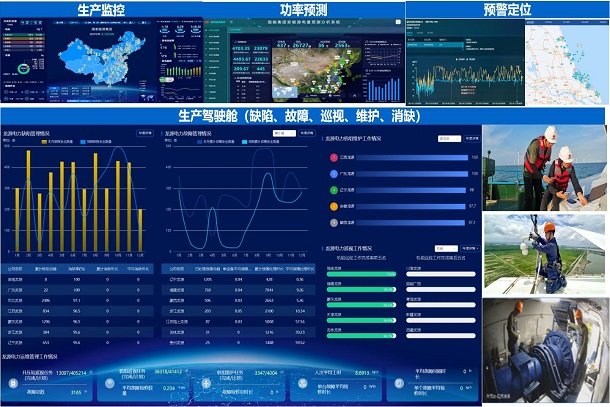Click the last green inspection progress bar
The width and height of the screenshot is (610, 407).
coord(361,336)
